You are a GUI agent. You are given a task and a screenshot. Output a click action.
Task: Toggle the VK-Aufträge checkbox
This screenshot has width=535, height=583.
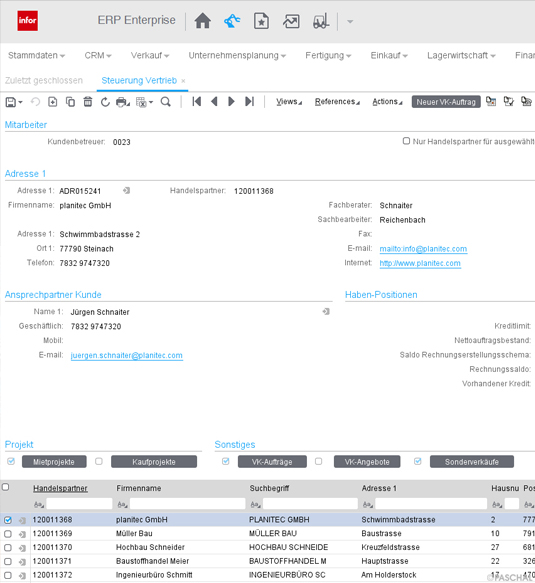tap(226, 461)
